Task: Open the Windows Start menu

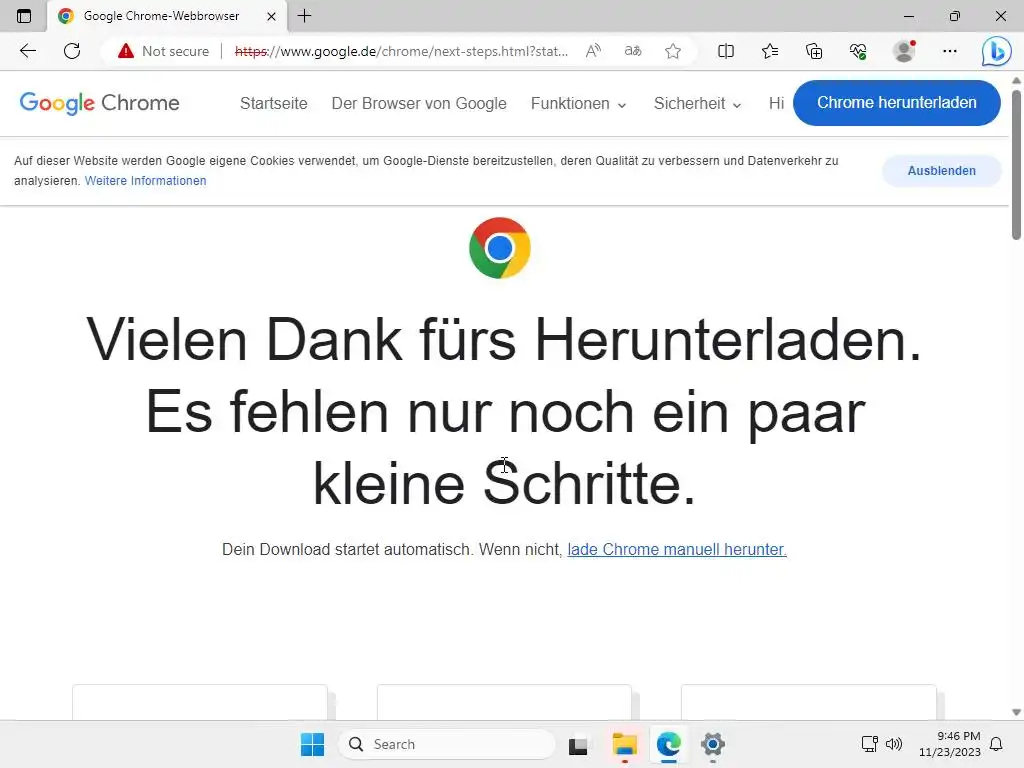Action: click(312, 744)
